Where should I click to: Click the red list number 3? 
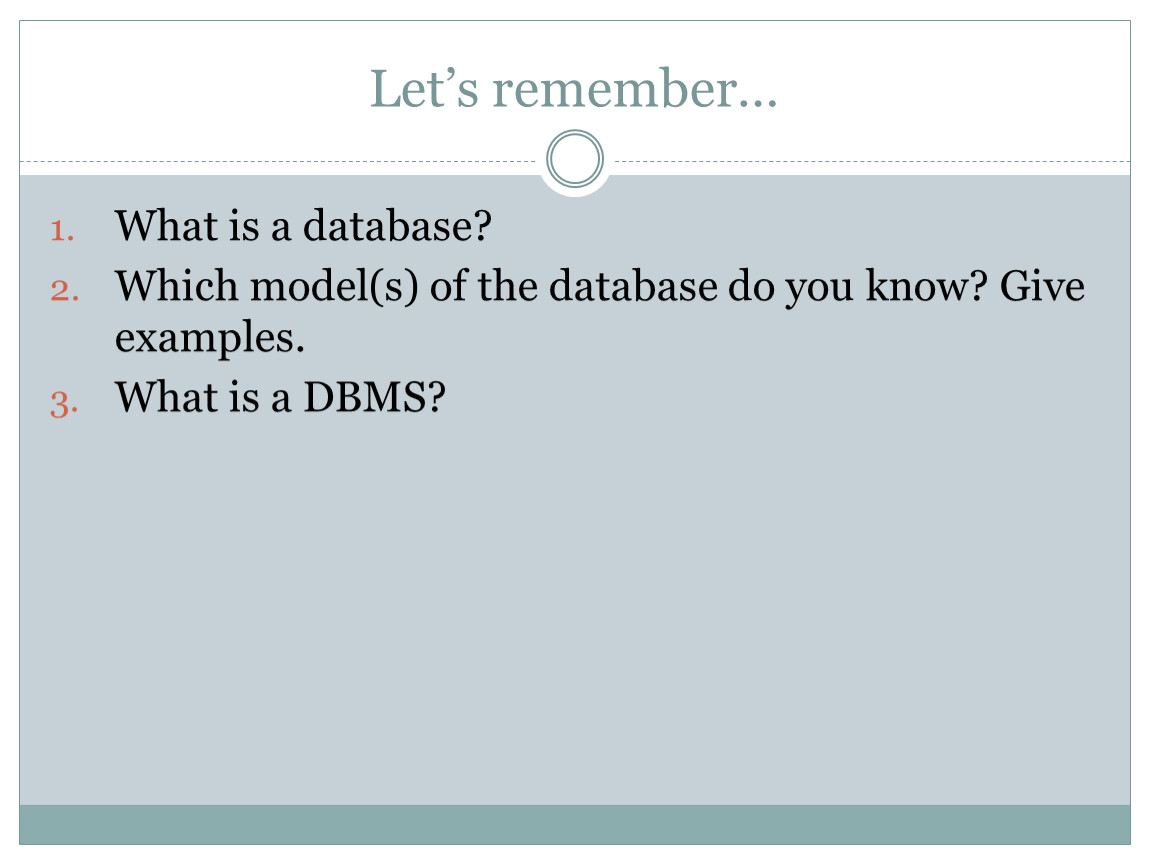click(64, 403)
